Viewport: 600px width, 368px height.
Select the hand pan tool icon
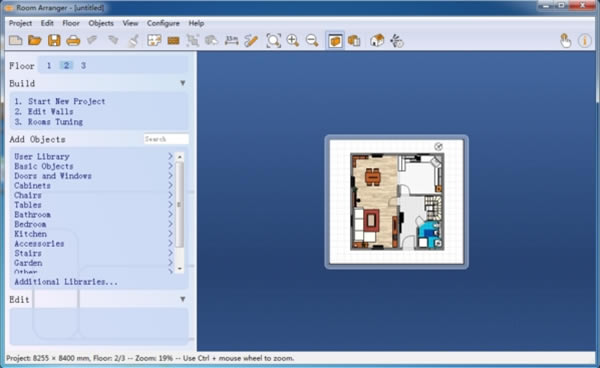click(x=565, y=40)
